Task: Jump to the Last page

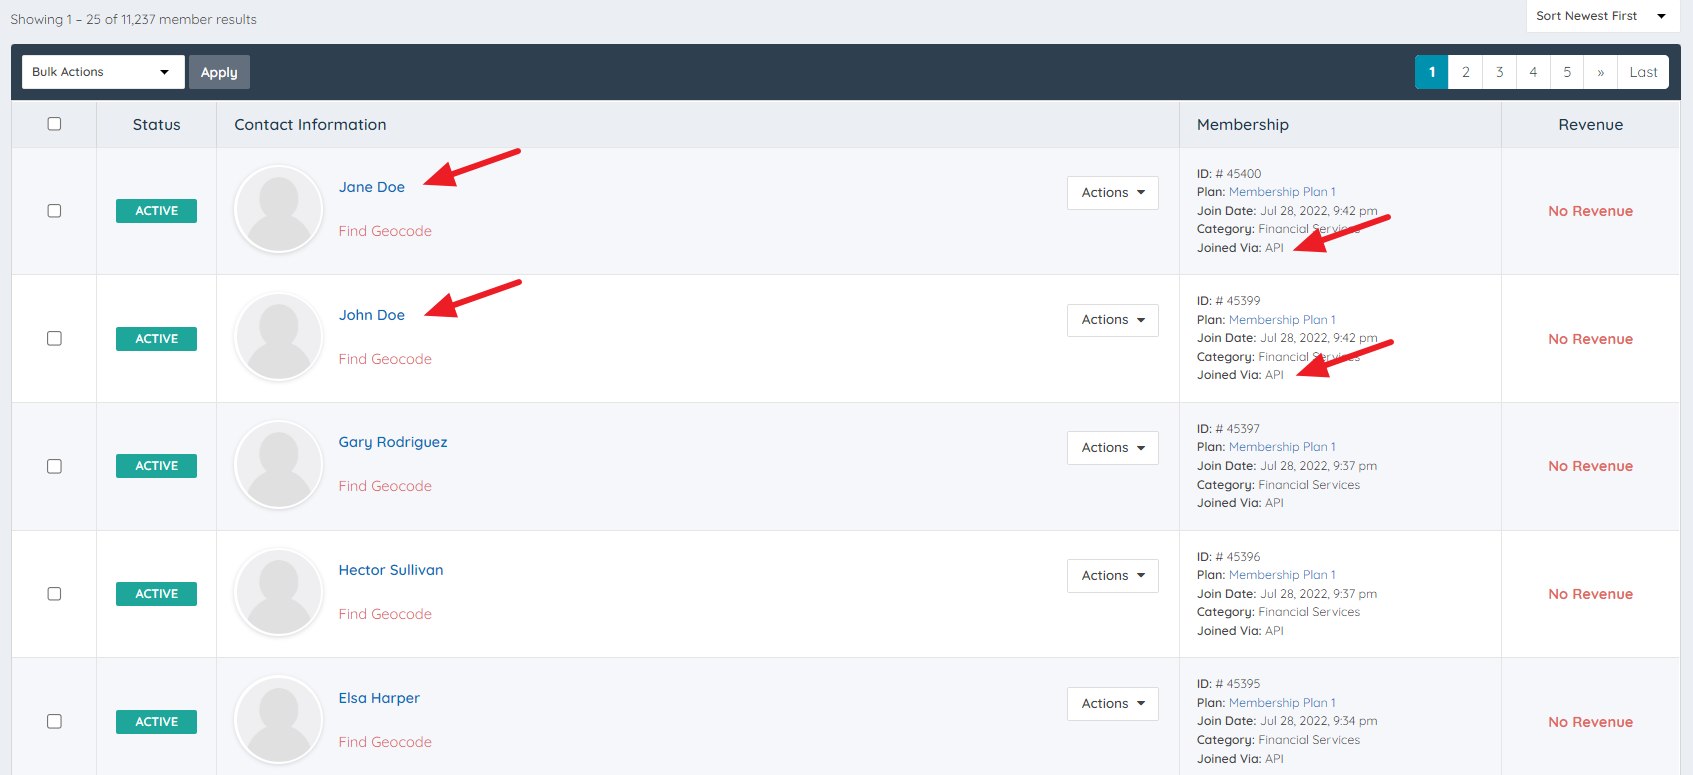Action: tap(1643, 72)
